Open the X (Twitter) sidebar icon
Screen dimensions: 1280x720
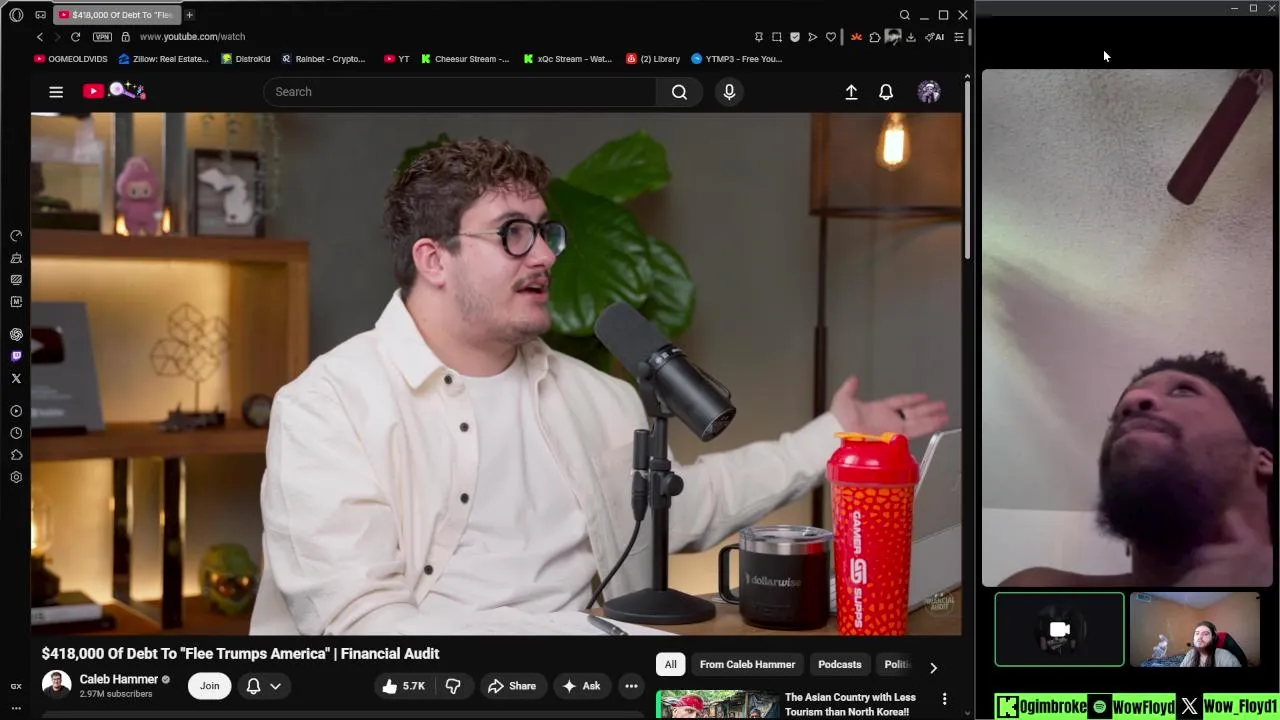[x=16, y=379]
